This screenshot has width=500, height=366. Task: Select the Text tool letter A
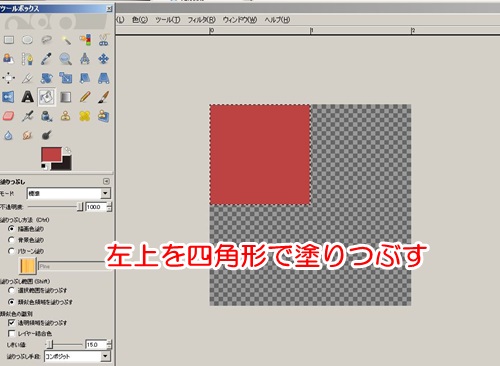click(x=27, y=97)
